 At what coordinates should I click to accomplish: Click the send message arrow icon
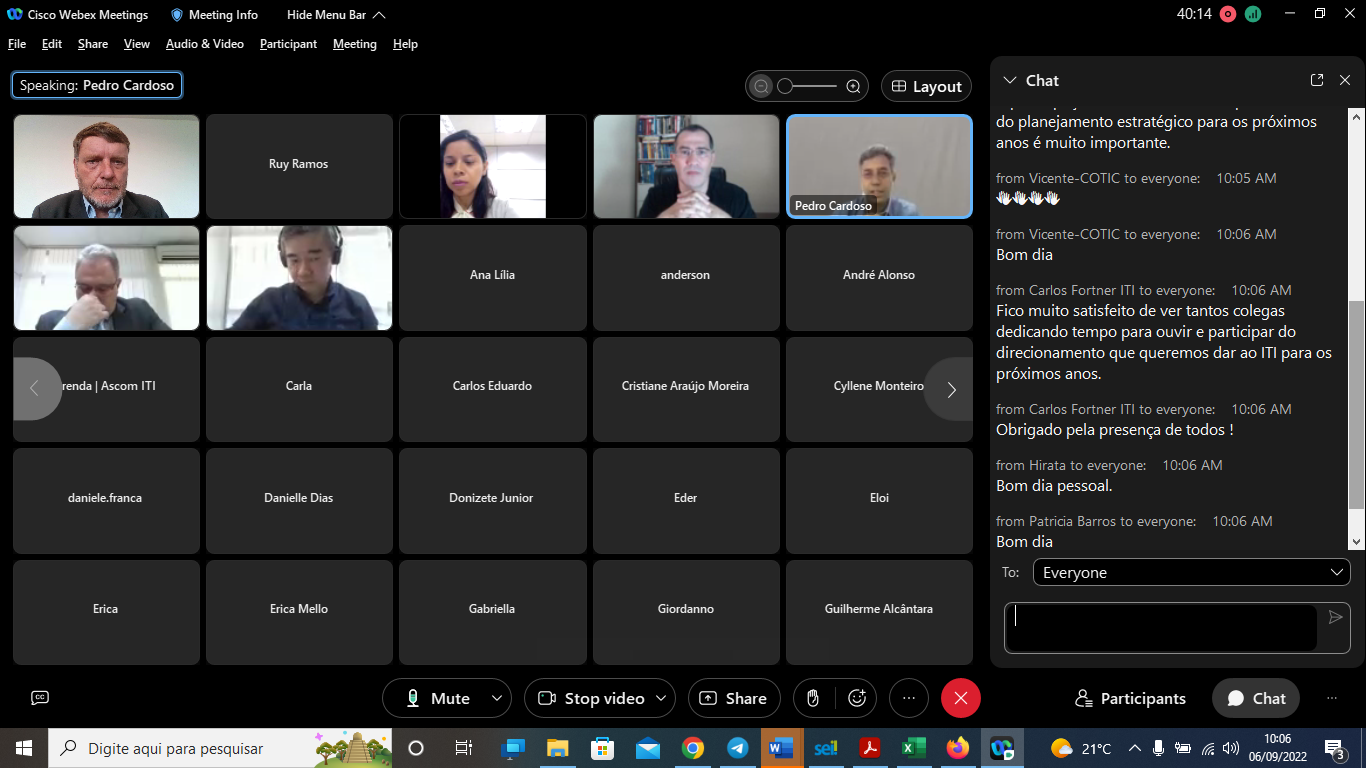(x=1335, y=617)
